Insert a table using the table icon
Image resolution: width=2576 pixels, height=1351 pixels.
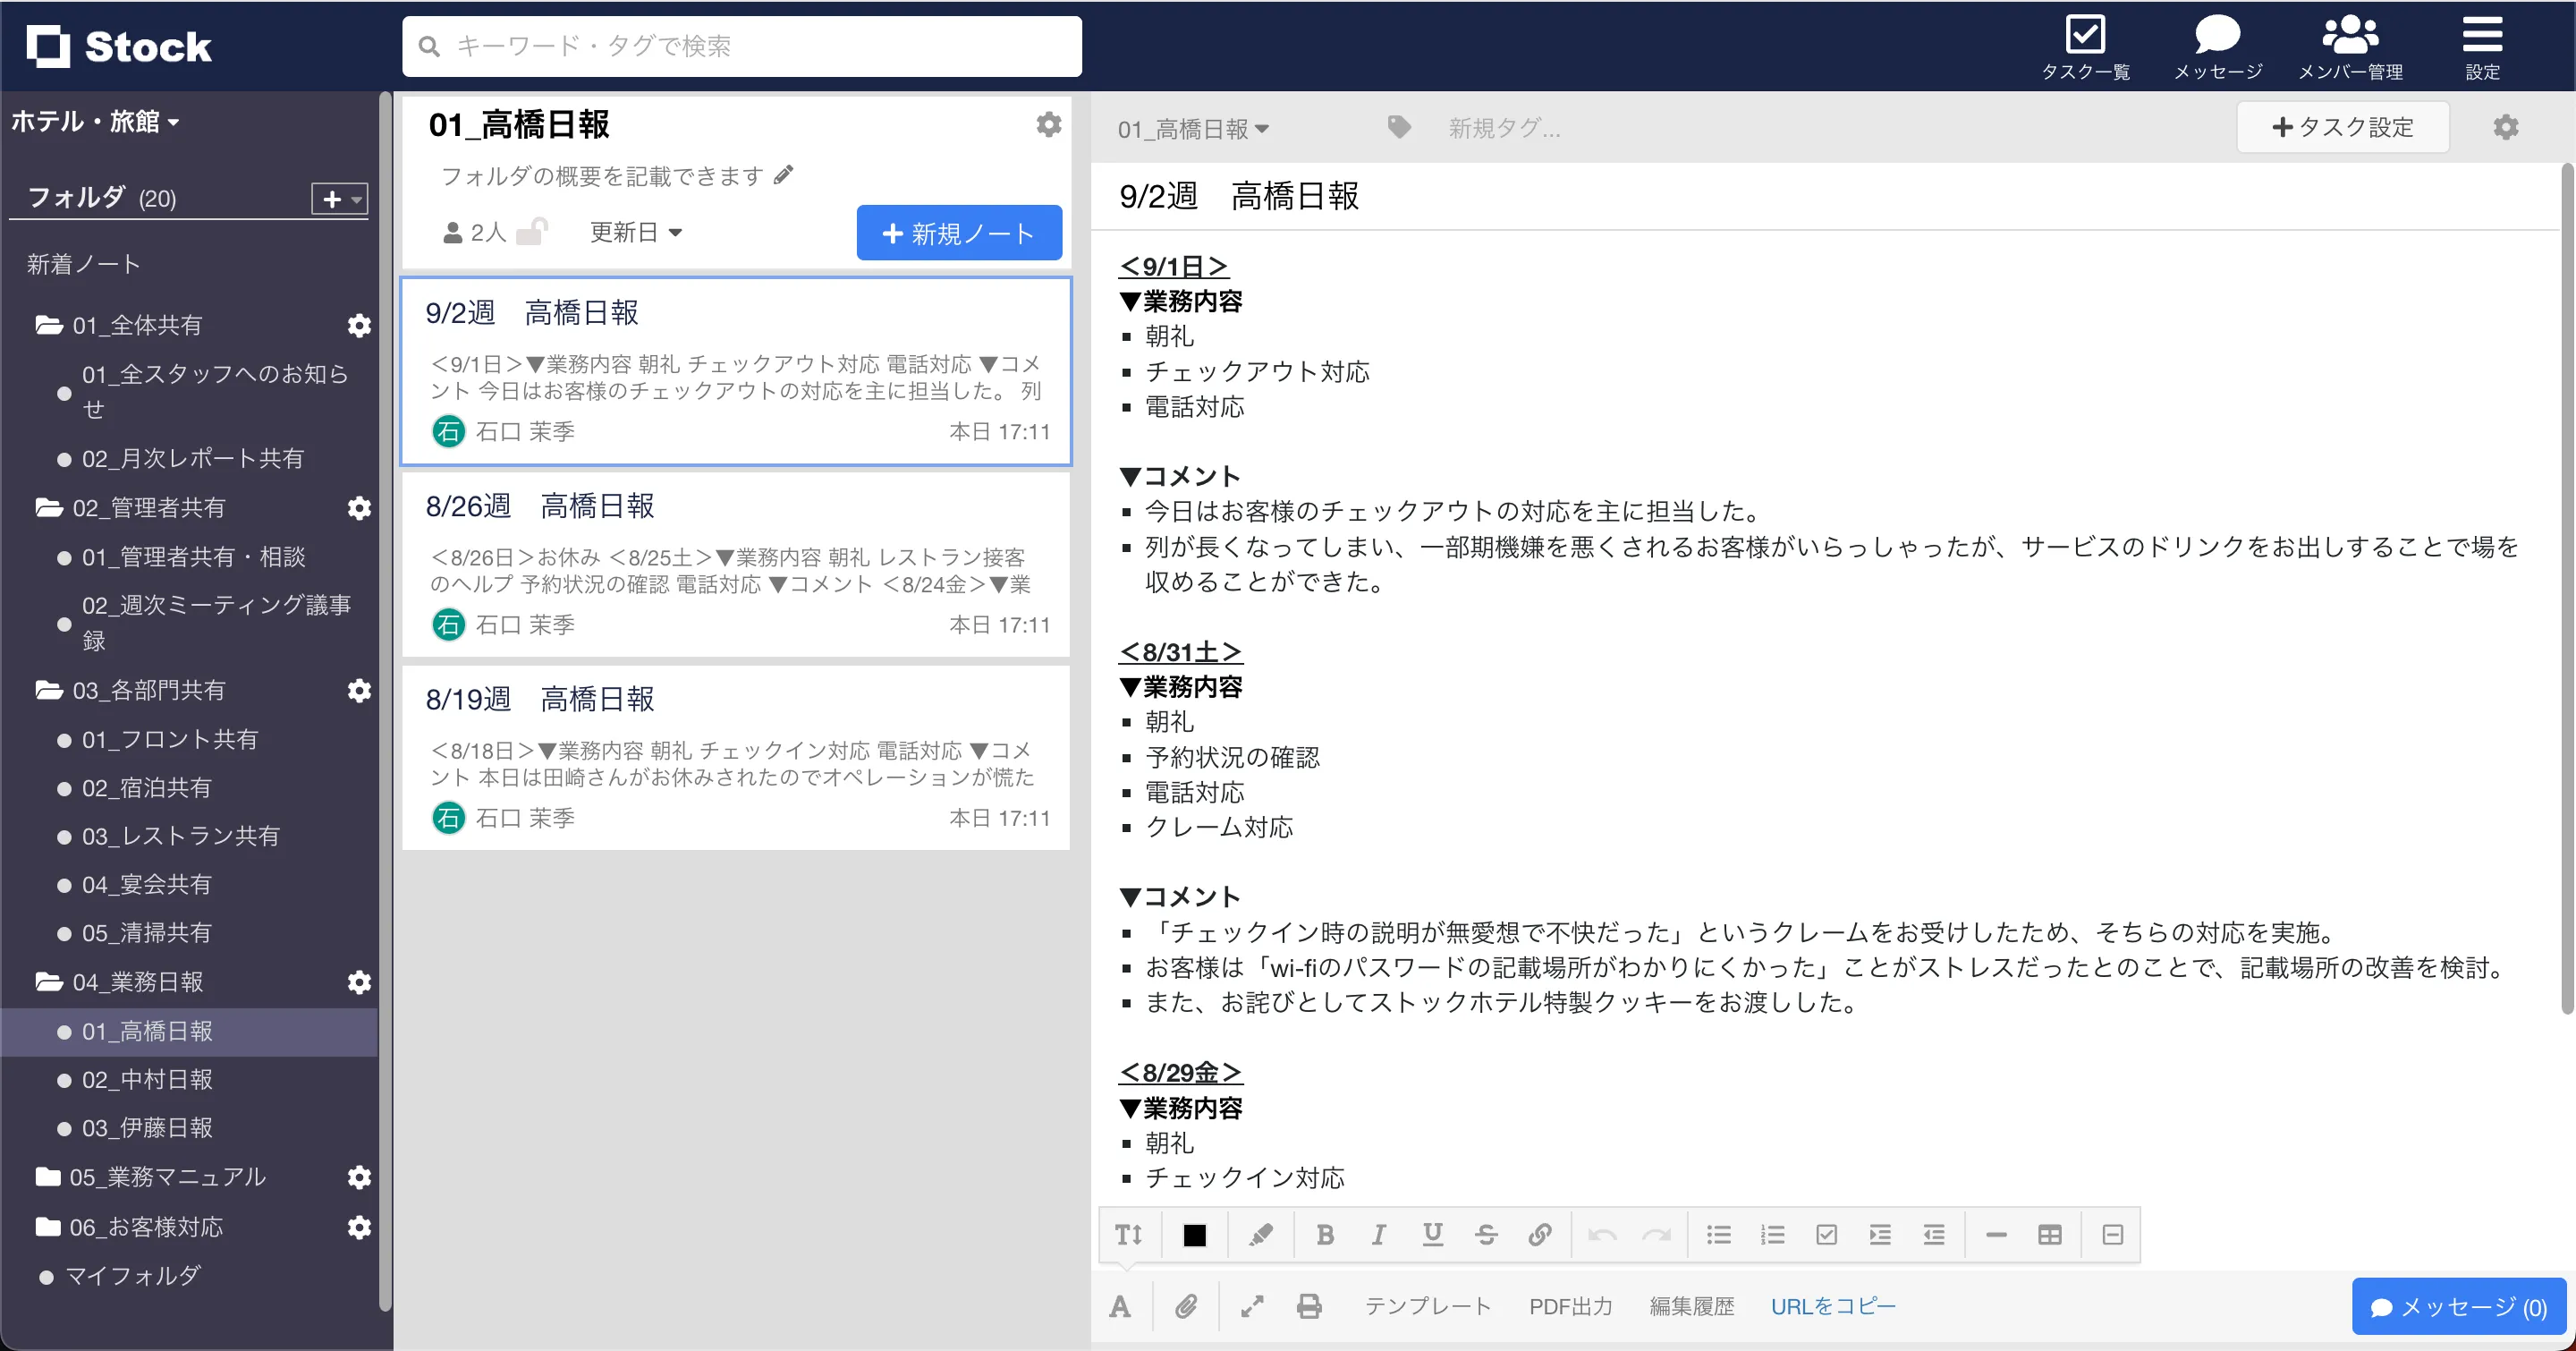coord(2049,1235)
